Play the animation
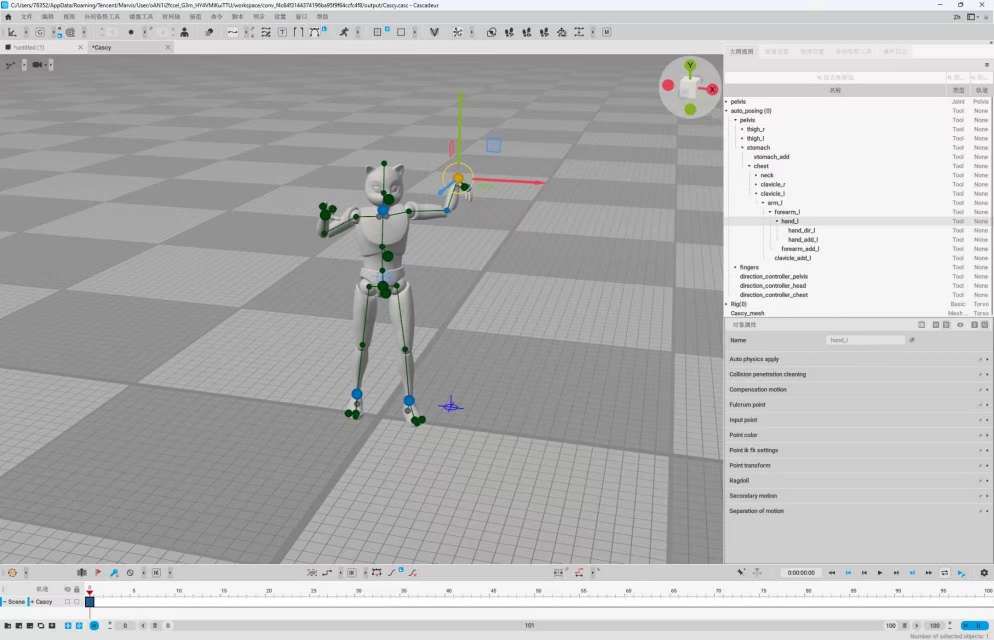Viewport: 994px width, 640px height. pyautogui.click(x=880, y=572)
